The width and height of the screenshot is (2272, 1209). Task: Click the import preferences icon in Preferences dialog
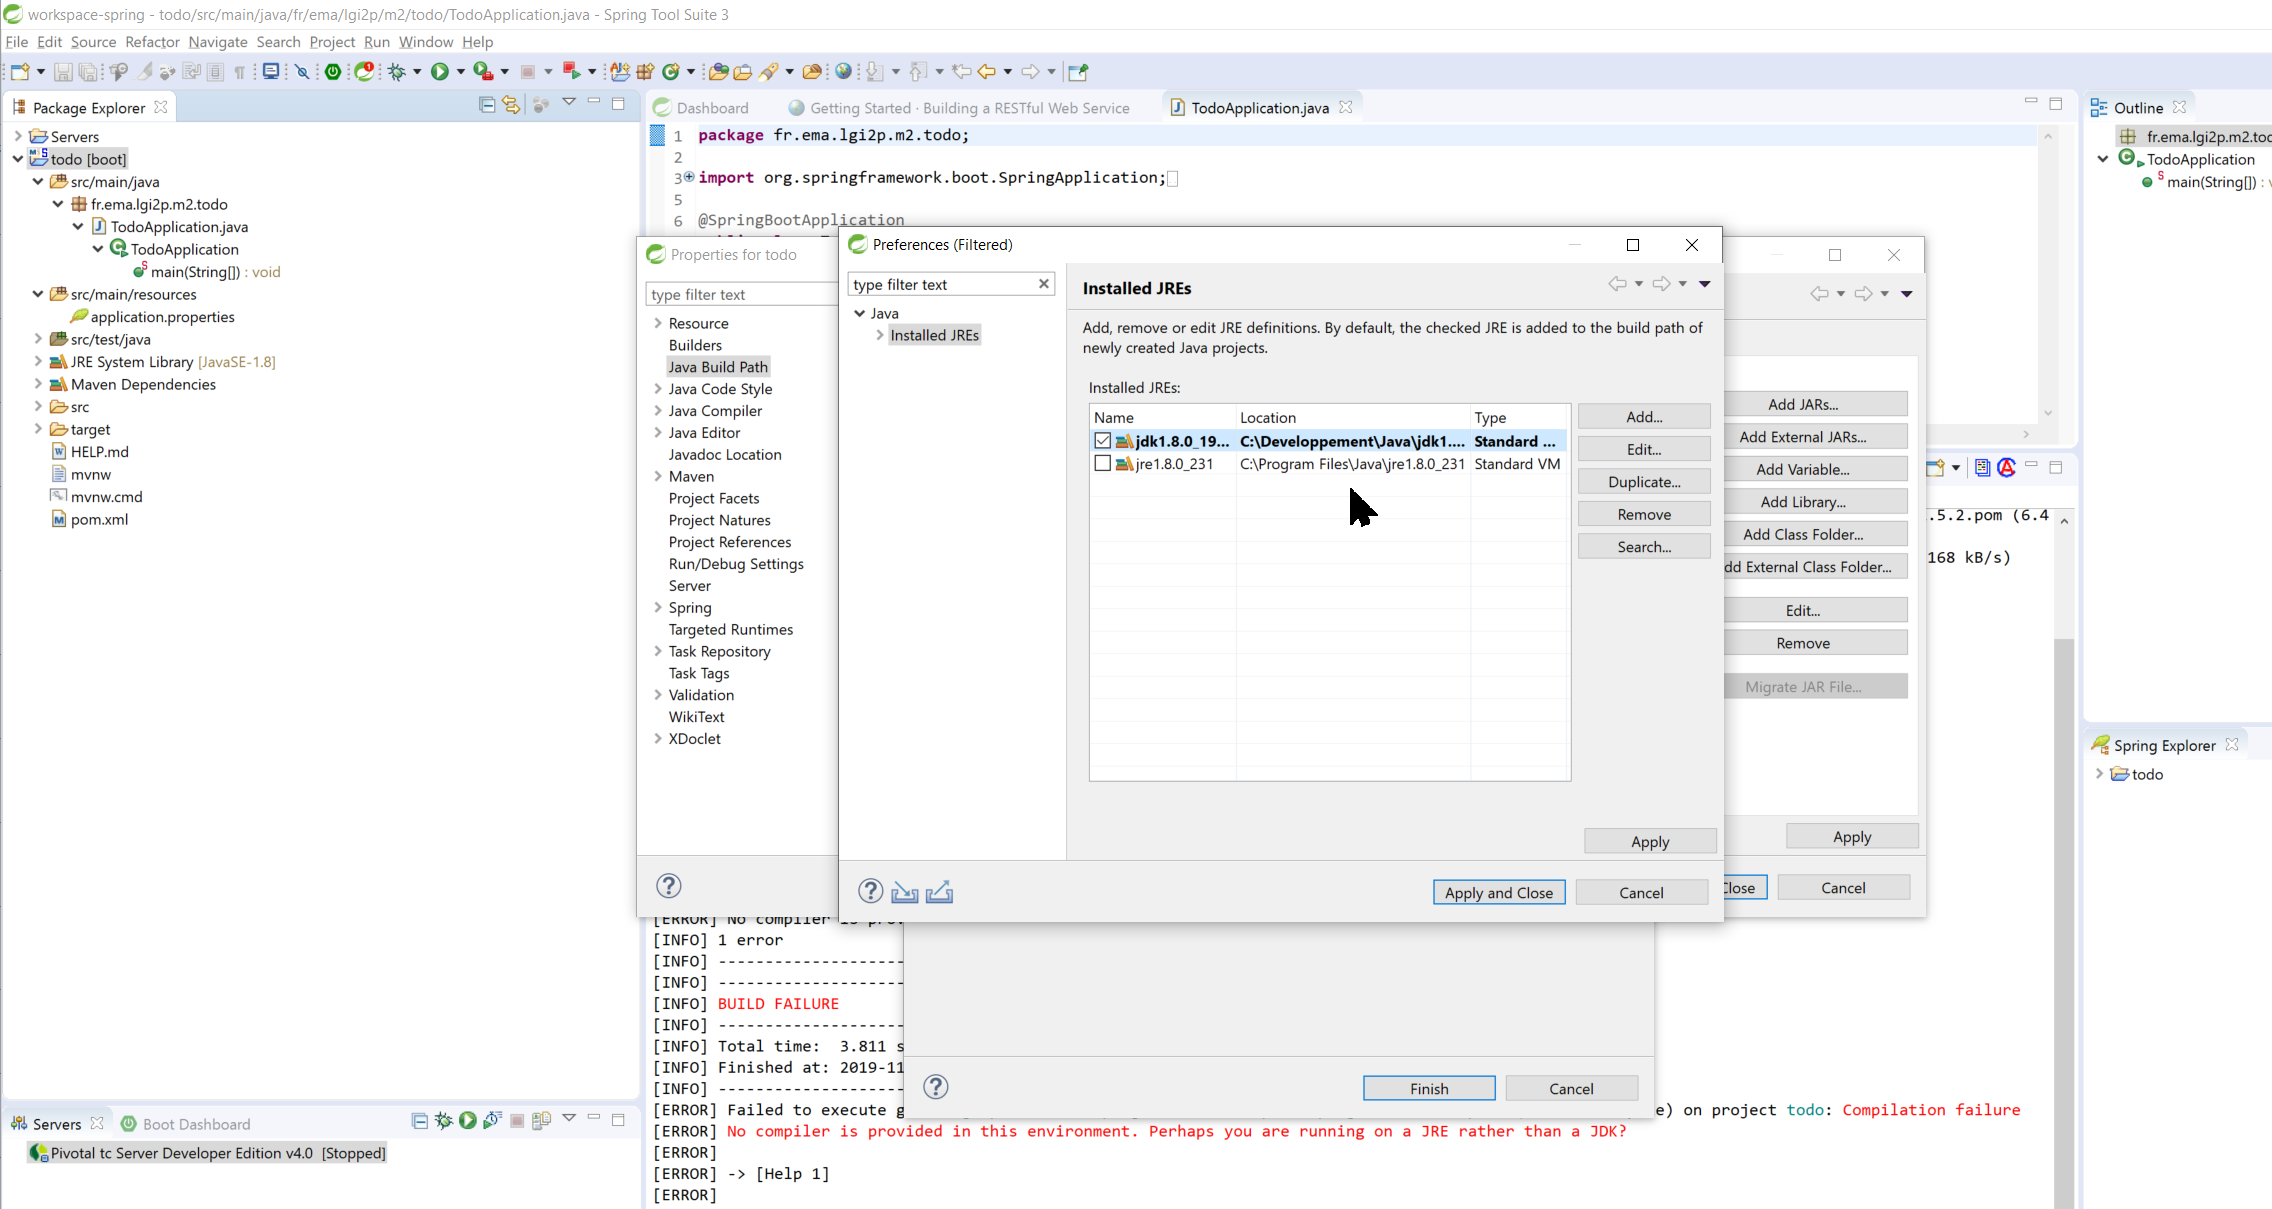pos(905,892)
